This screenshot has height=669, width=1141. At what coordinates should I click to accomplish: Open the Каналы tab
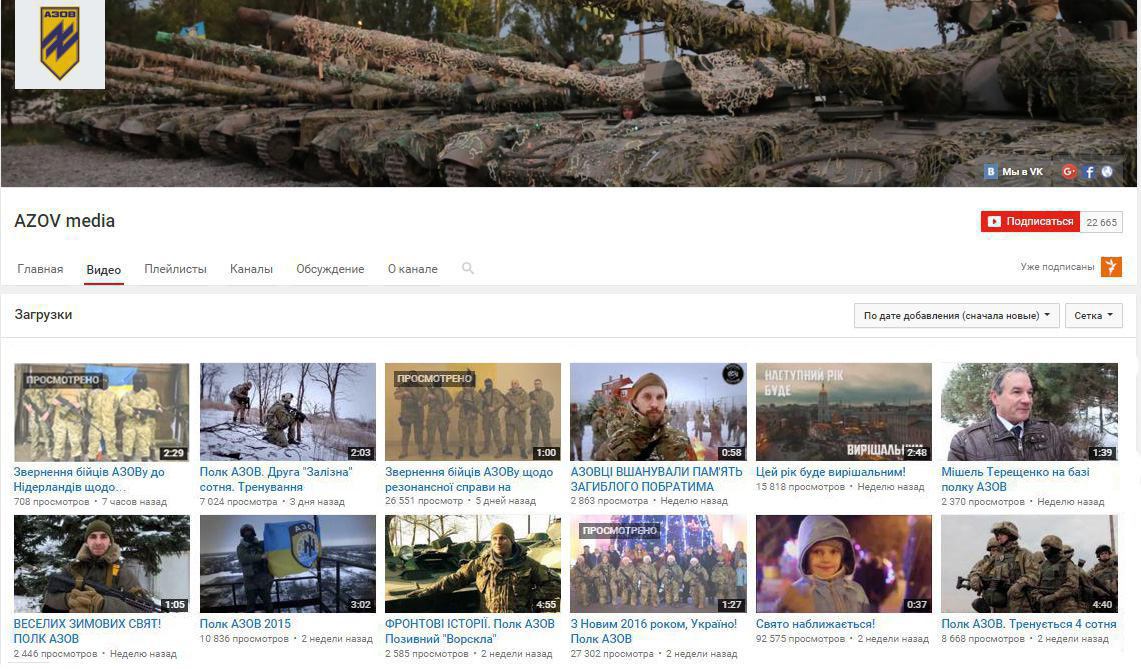click(x=251, y=269)
